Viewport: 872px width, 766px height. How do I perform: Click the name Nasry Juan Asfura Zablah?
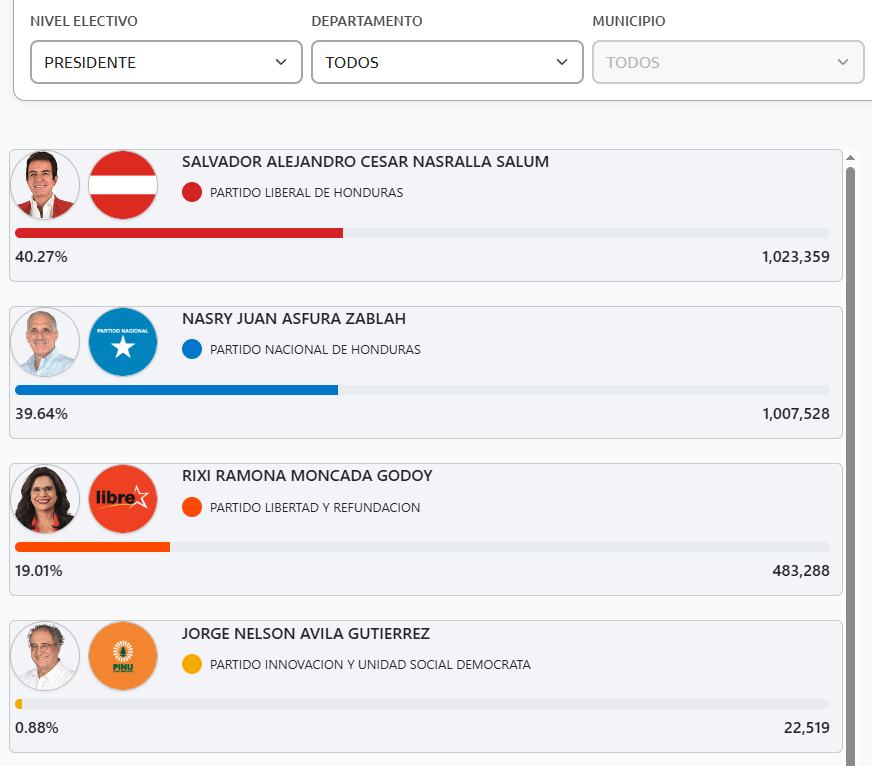click(294, 319)
